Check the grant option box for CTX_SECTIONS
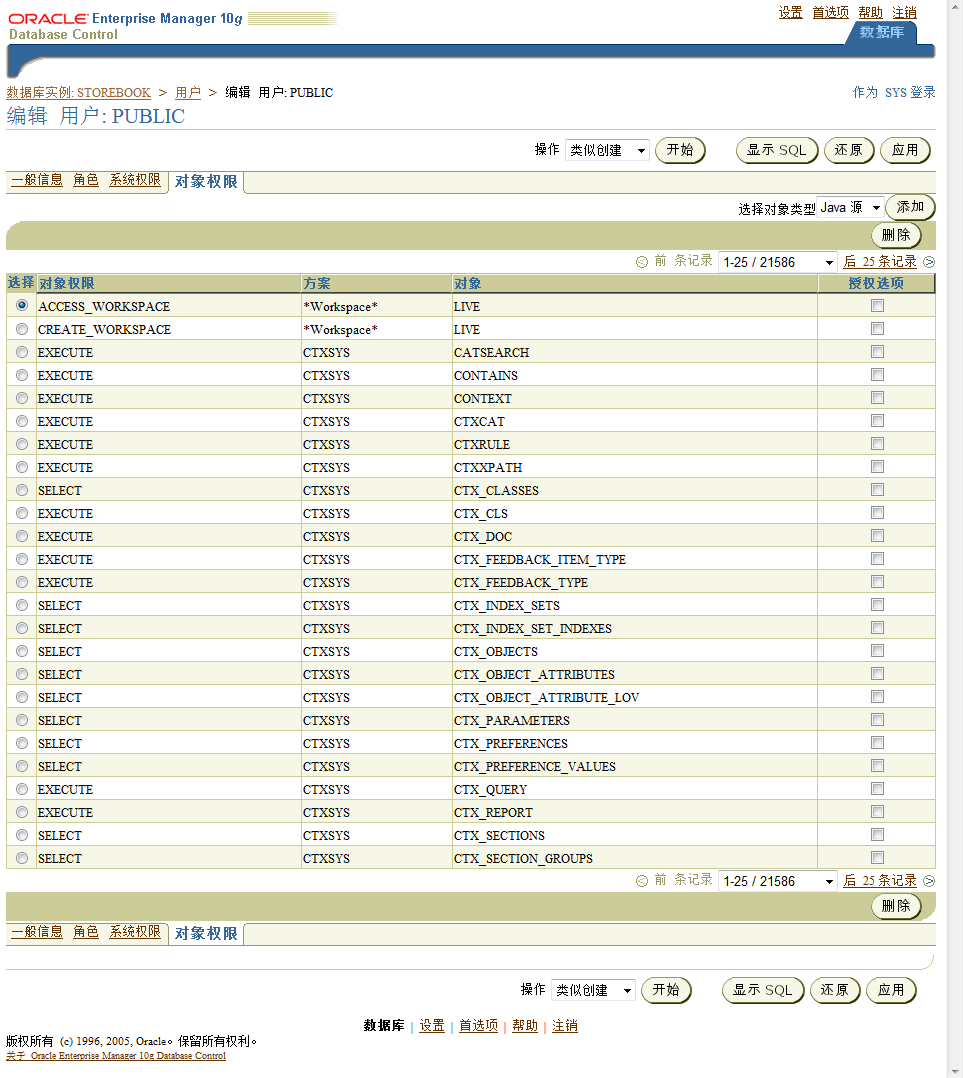 coord(877,835)
